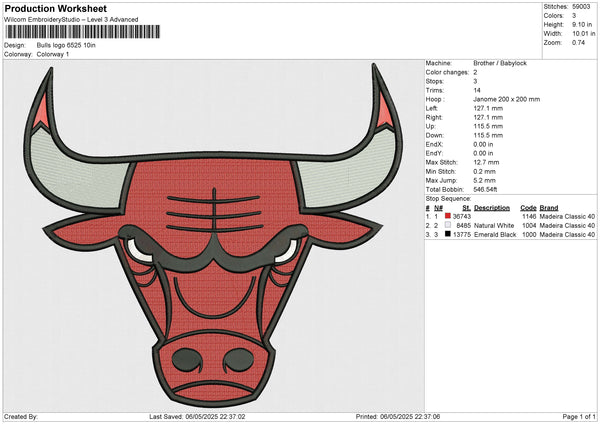Click the St. column header

coord(466,208)
